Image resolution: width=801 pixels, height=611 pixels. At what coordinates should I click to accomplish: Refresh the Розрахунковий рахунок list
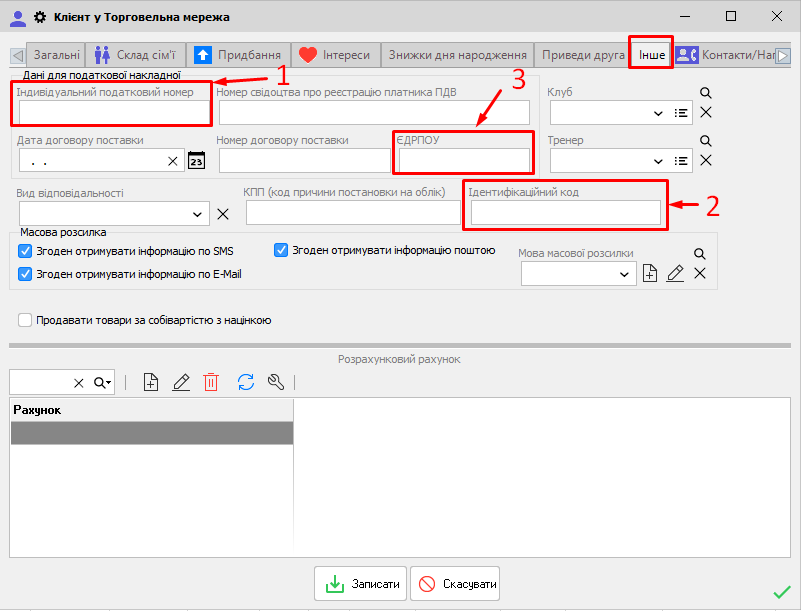(245, 382)
